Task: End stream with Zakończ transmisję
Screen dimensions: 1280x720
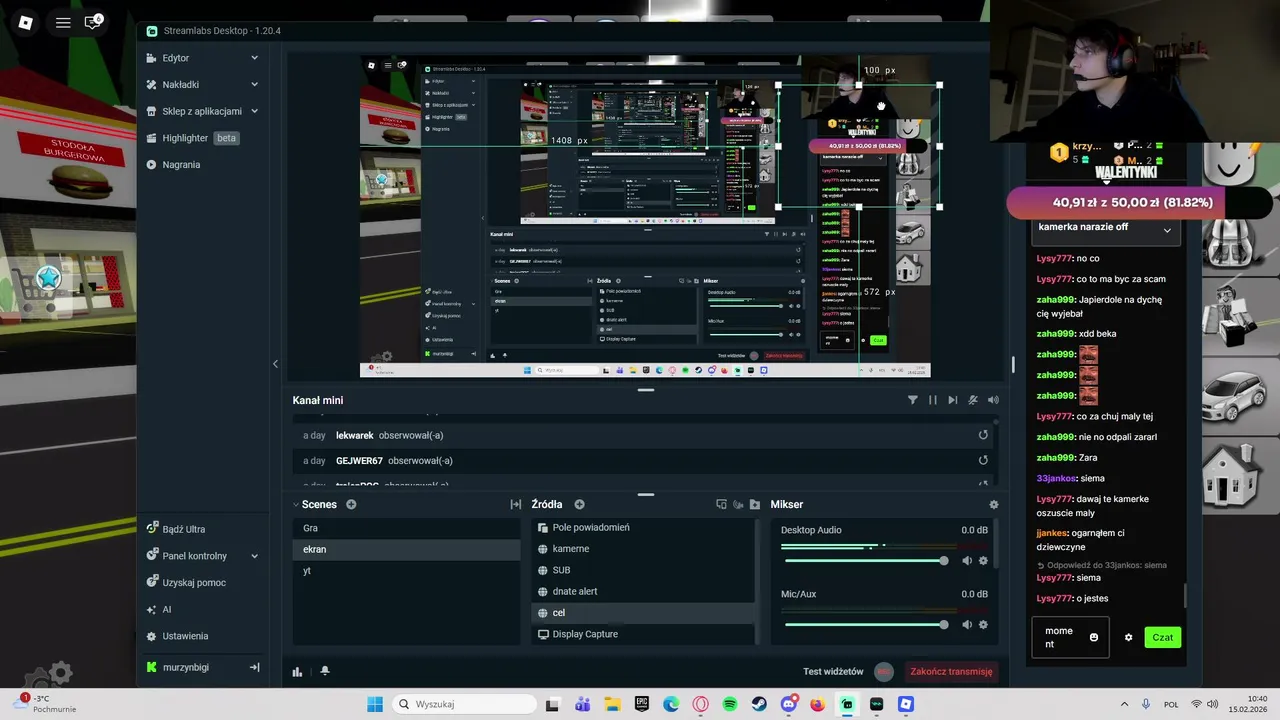Action: coord(951,671)
